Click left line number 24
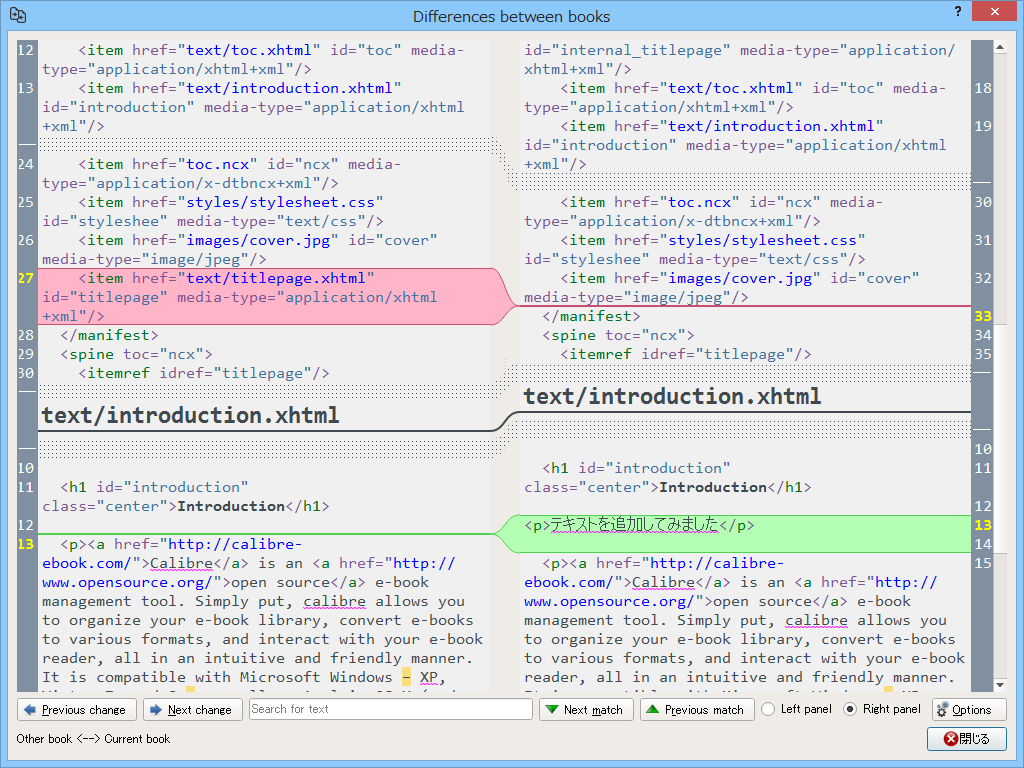Image resolution: width=1024 pixels, height=768 pixels. pyautogui.click(x=25, y=164)
